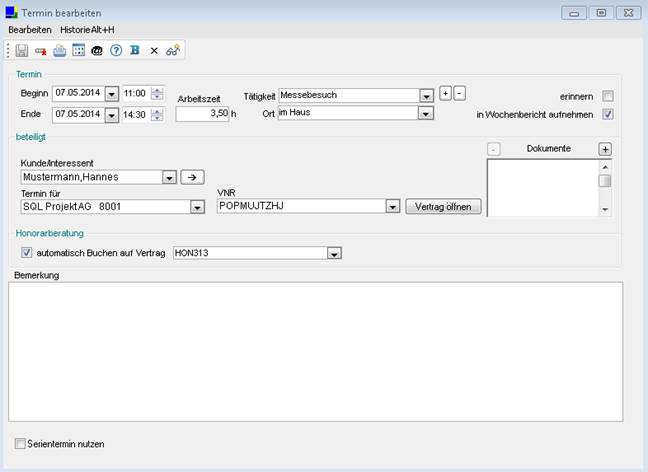Click arrow button next to Kunde/Interessent
The width and height of the screenshot is (648, 472).
[192, 177]
